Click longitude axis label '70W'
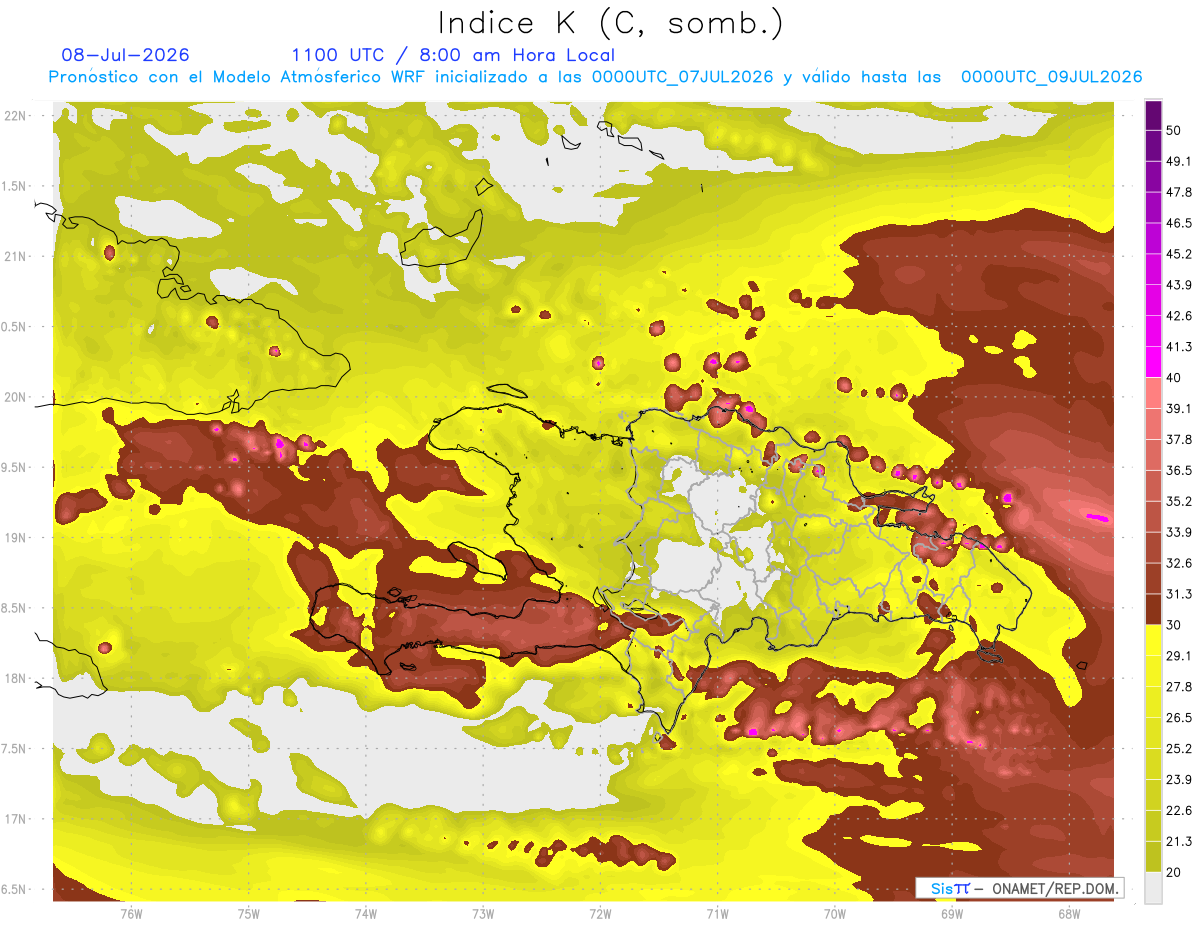Image resolution: width=1200 pixels, height=927 pixels. (835, 913)
